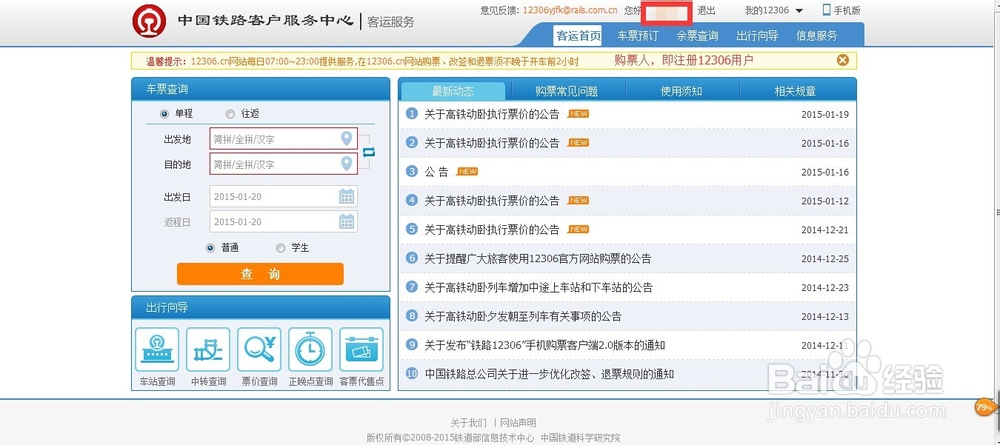Click the NEW badge next to 公告
Viewport: 1000px width, 445px height.
[467, 171]
